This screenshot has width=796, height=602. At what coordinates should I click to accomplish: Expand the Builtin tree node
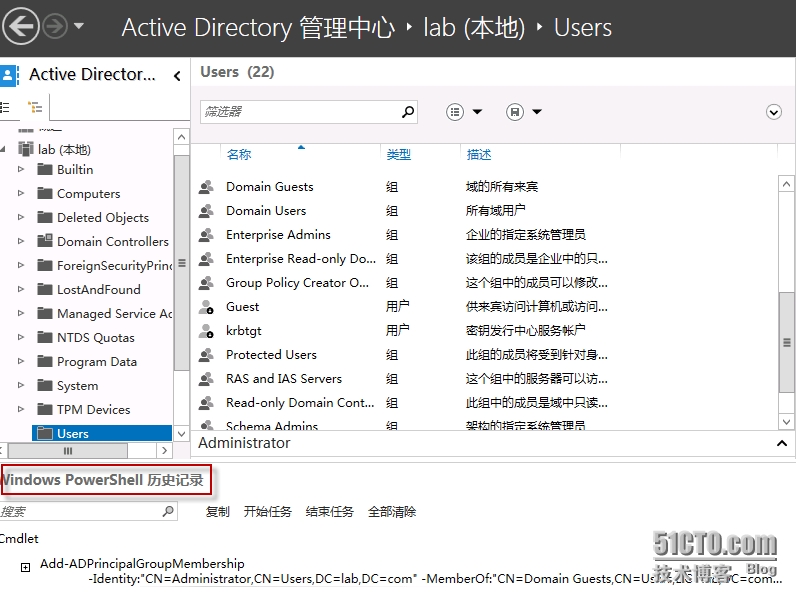click(21, 169)
